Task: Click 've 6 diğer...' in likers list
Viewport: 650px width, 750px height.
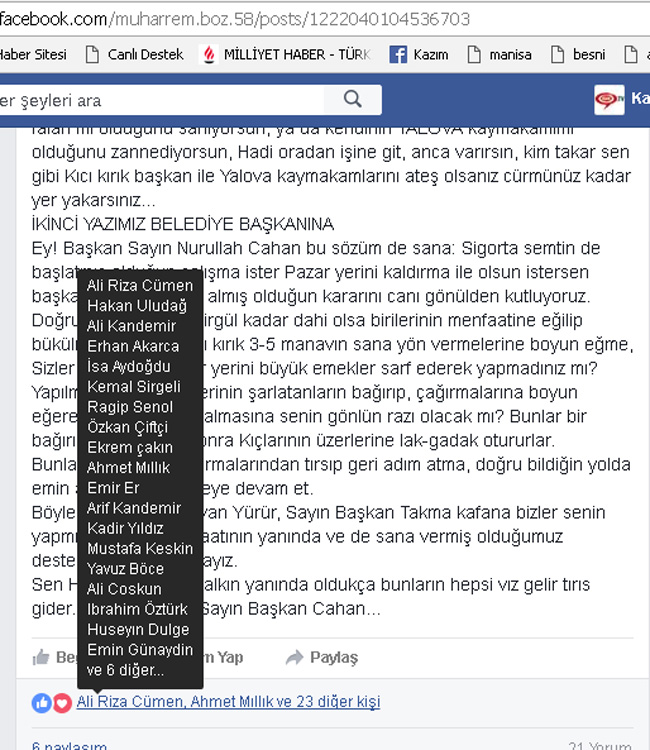Action: coord(125,670)
